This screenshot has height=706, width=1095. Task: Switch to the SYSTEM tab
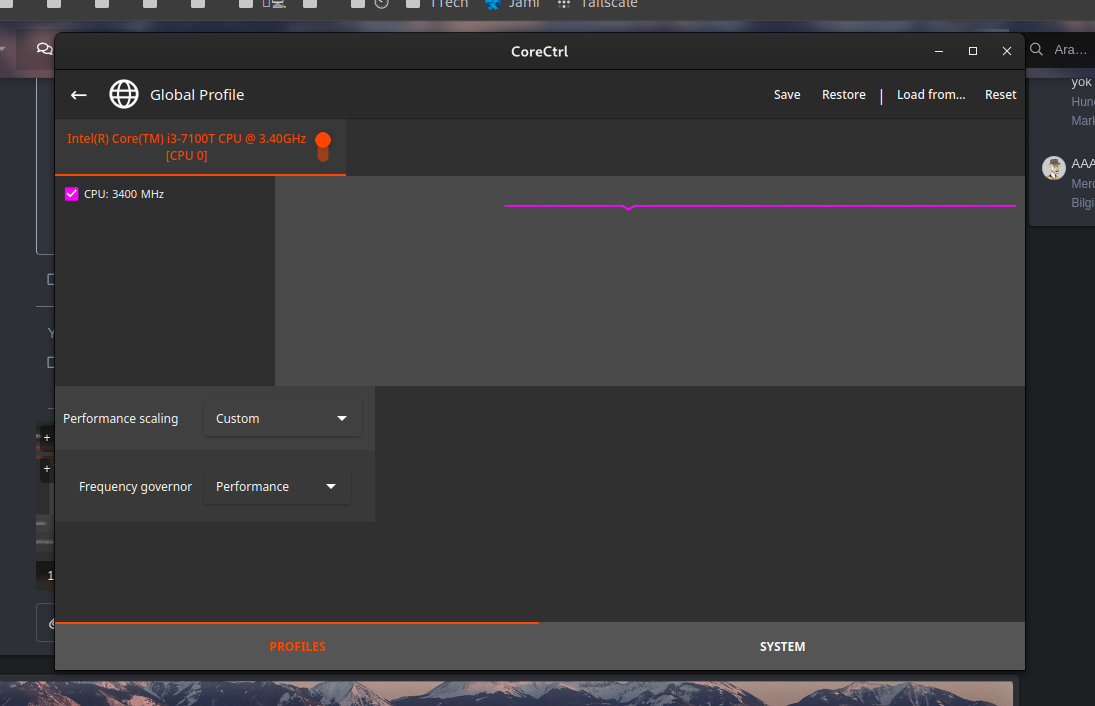(782, 647)
